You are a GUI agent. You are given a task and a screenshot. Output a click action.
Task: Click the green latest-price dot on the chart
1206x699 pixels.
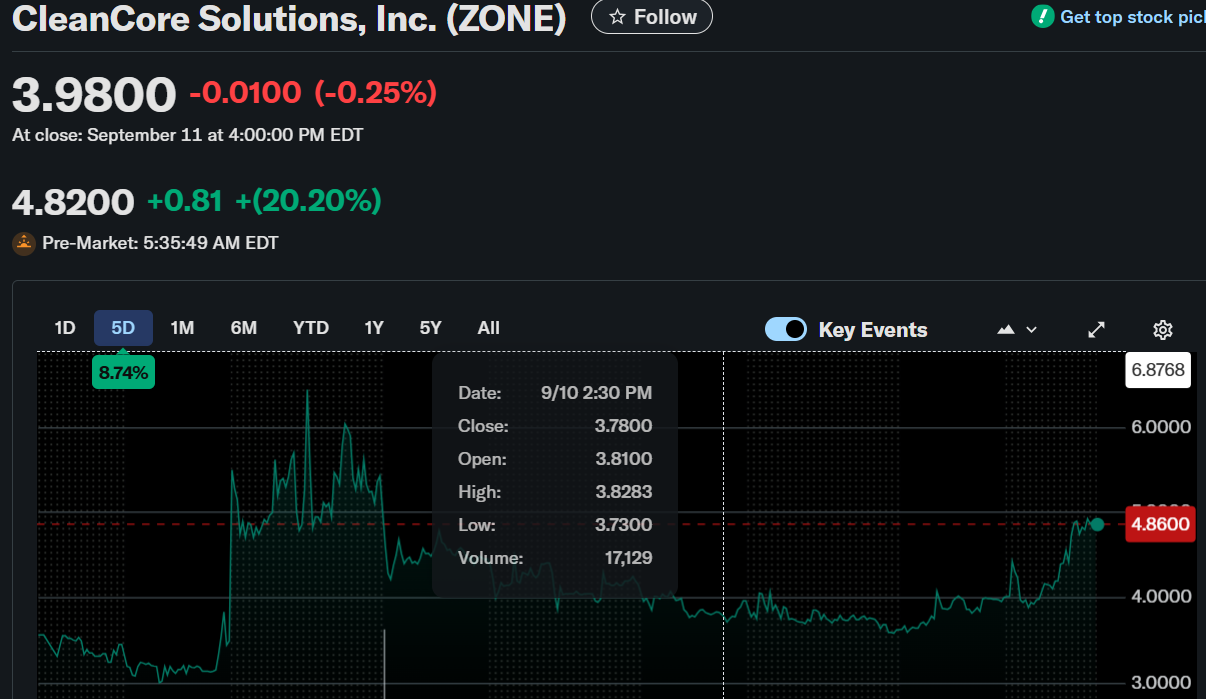coord(1097,524)
